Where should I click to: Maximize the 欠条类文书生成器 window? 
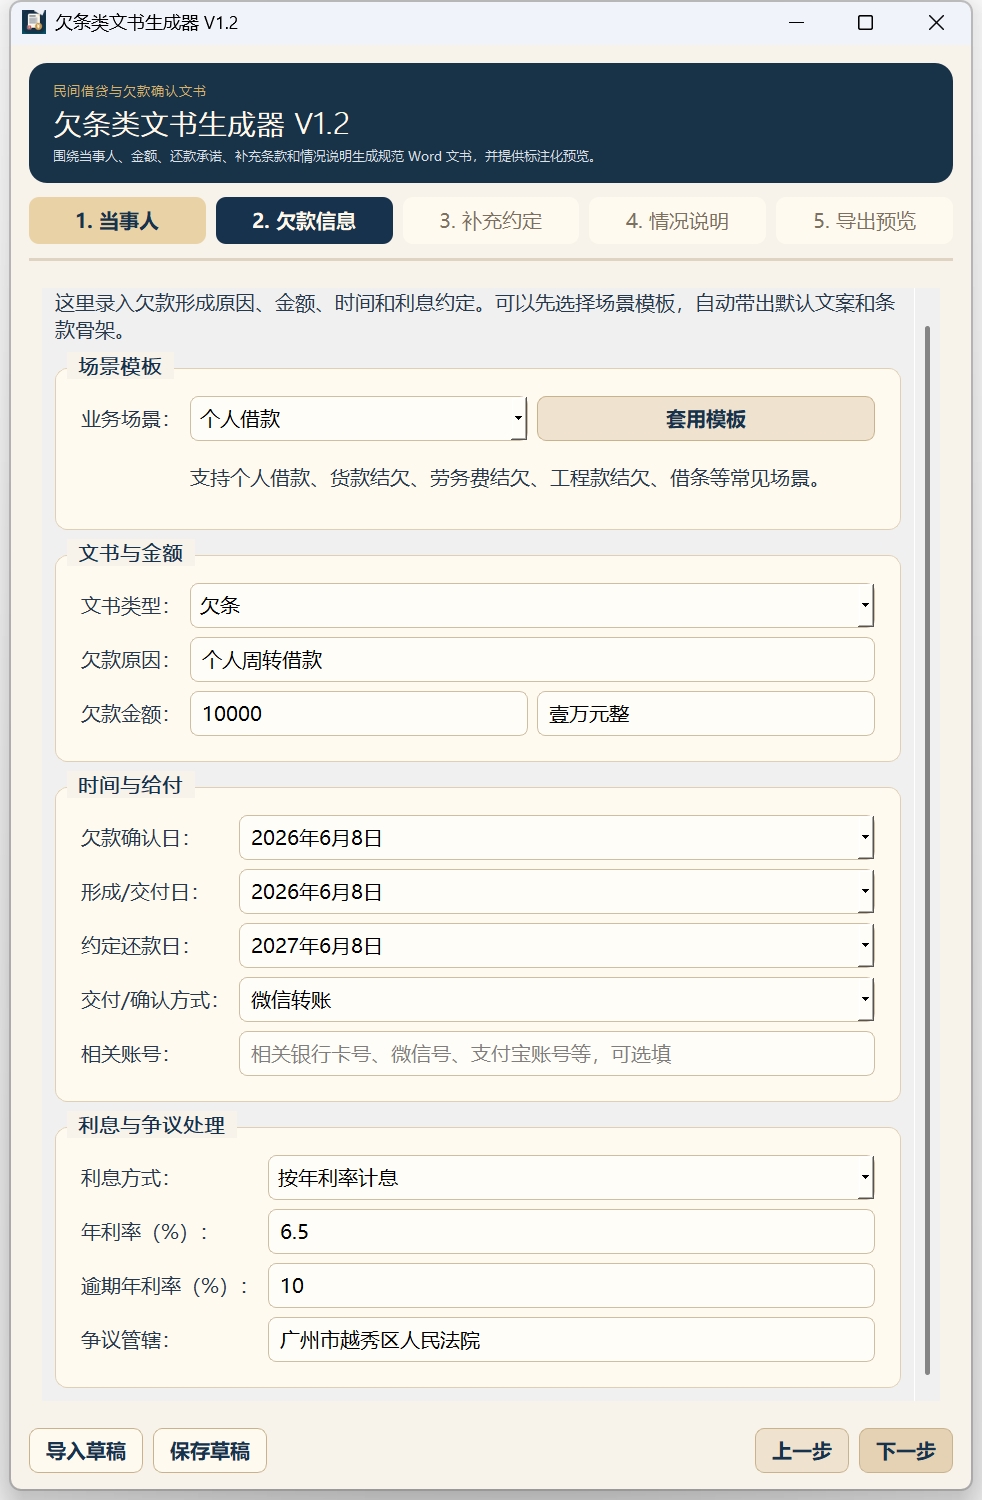866,22
